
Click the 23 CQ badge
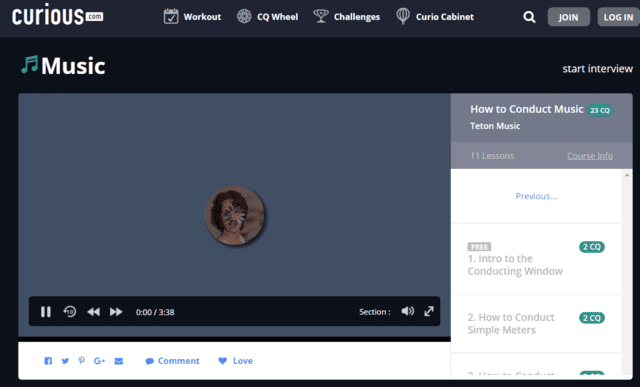tap(600, 110)
